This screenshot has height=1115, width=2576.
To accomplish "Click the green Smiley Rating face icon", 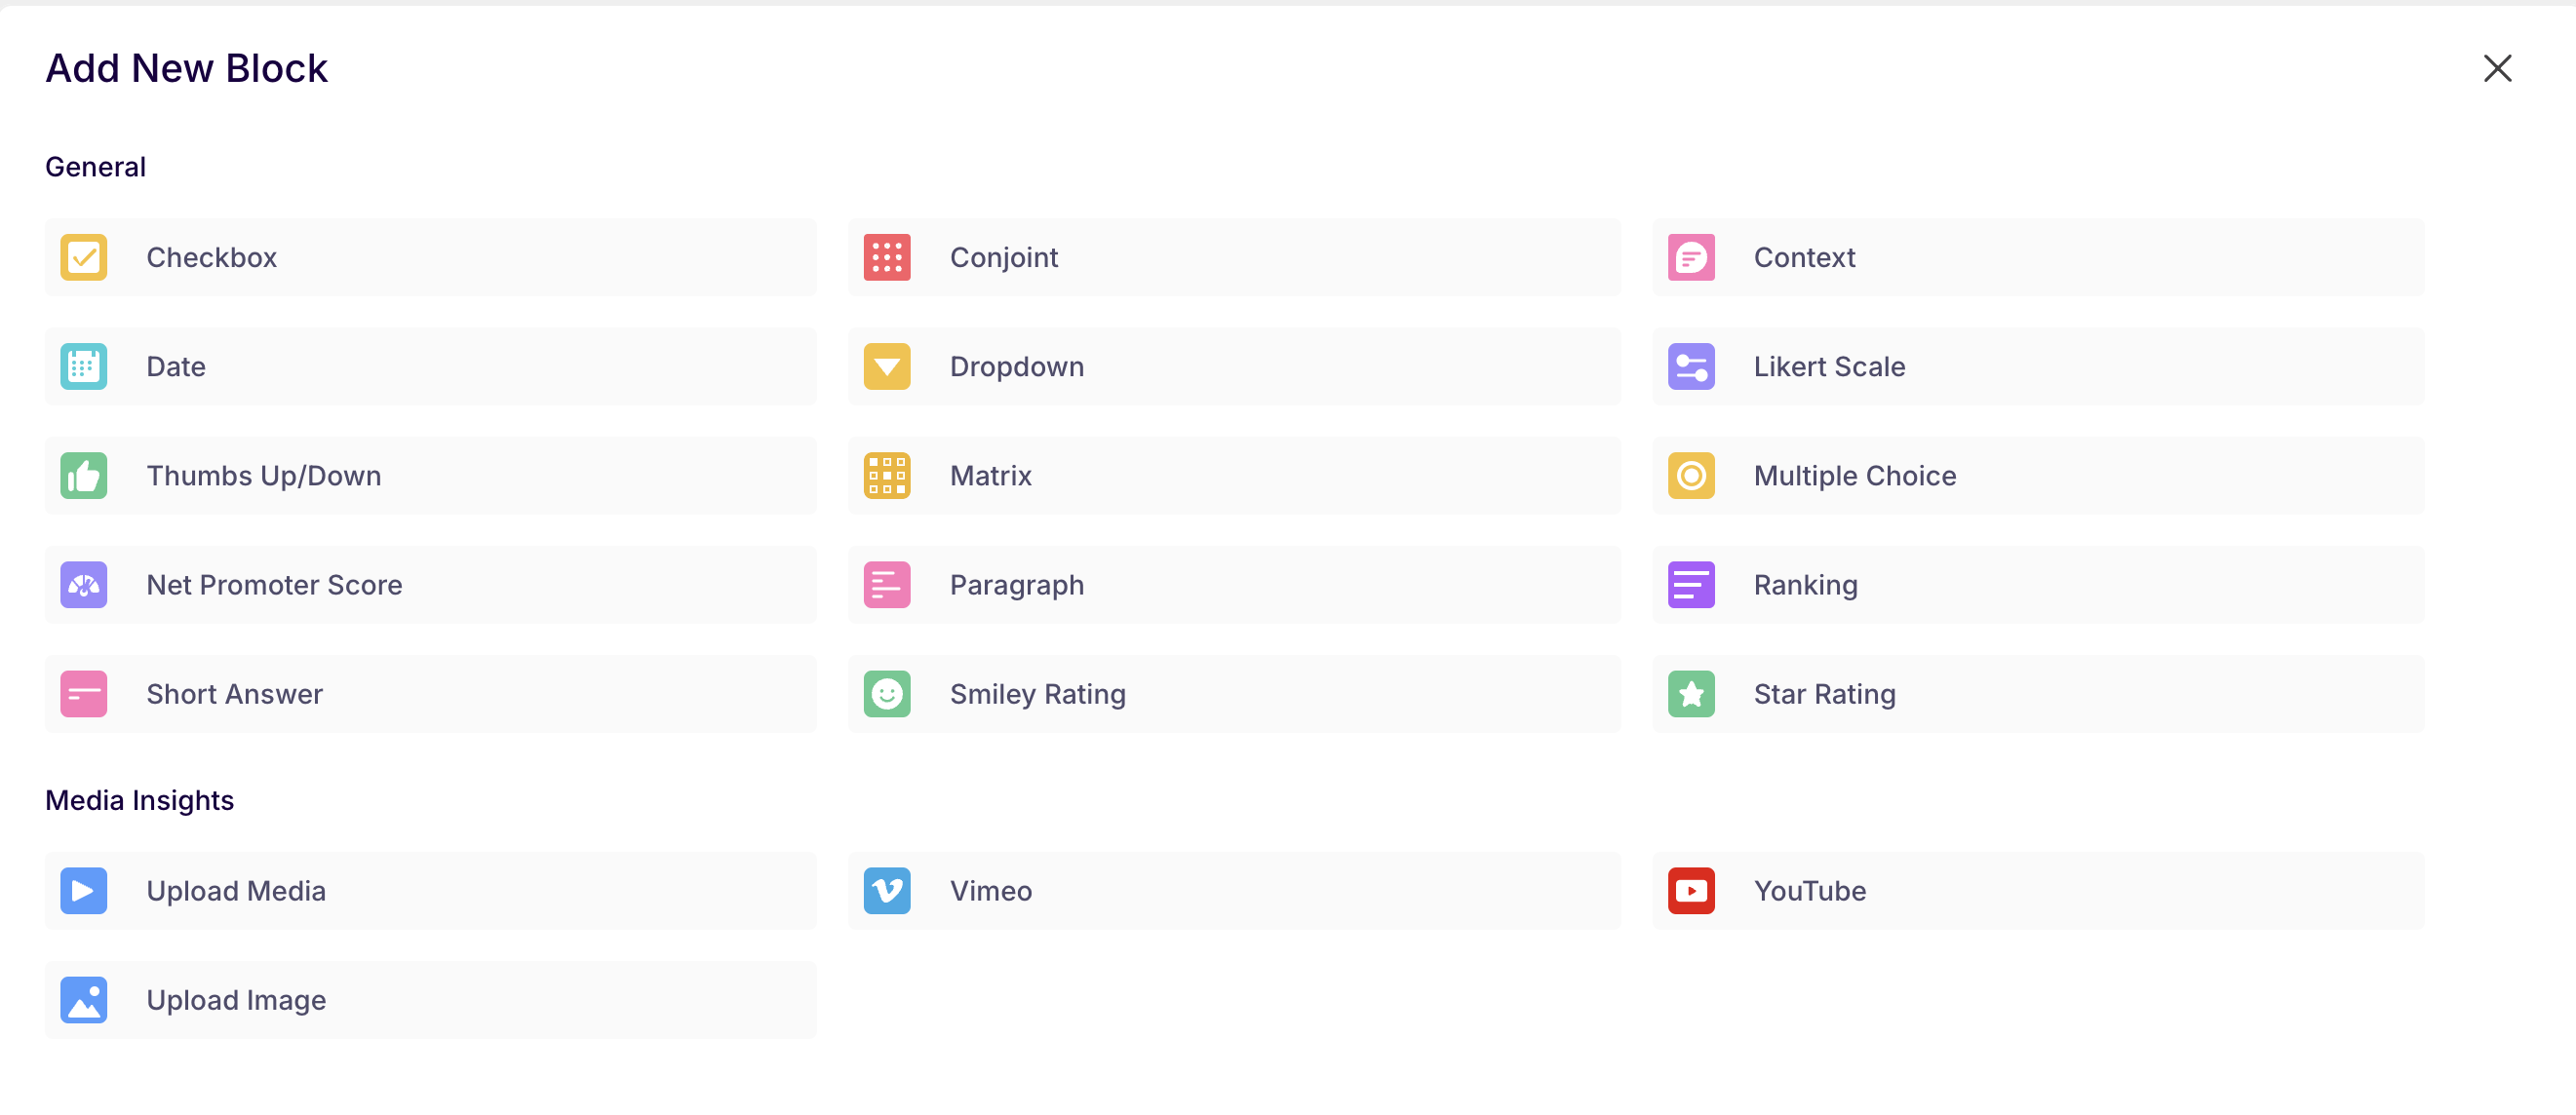I will pyautogui.click(x=887, y=693).
